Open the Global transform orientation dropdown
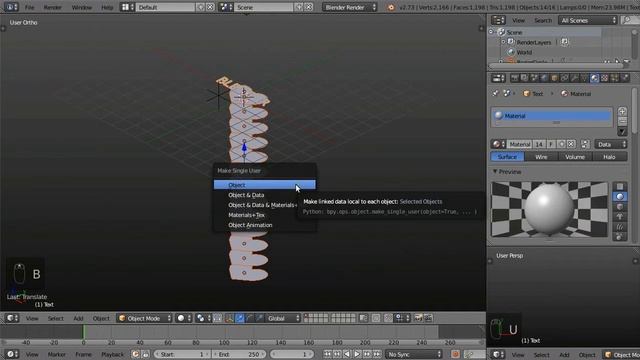The image size is (640, 360). [x=283, y=318]
